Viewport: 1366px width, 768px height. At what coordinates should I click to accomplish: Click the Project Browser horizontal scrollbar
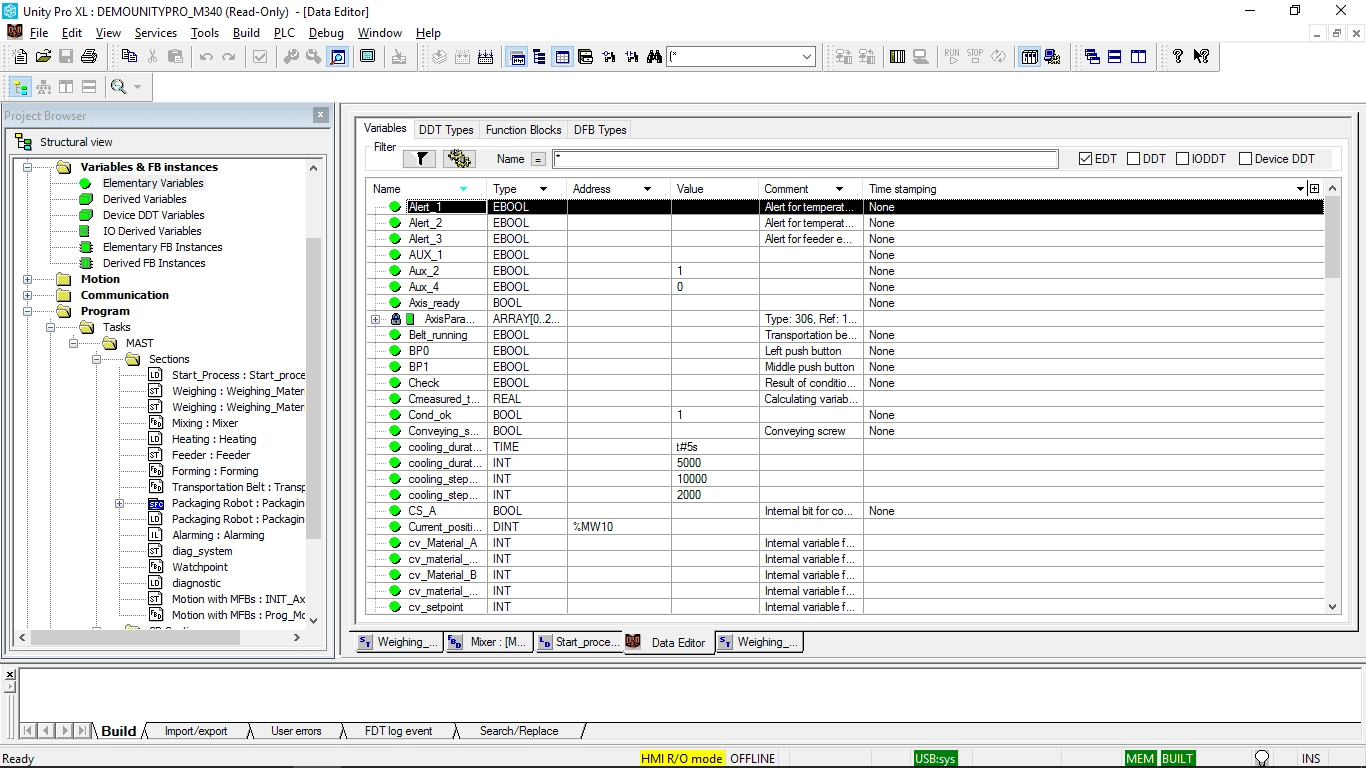pos(157,637)
